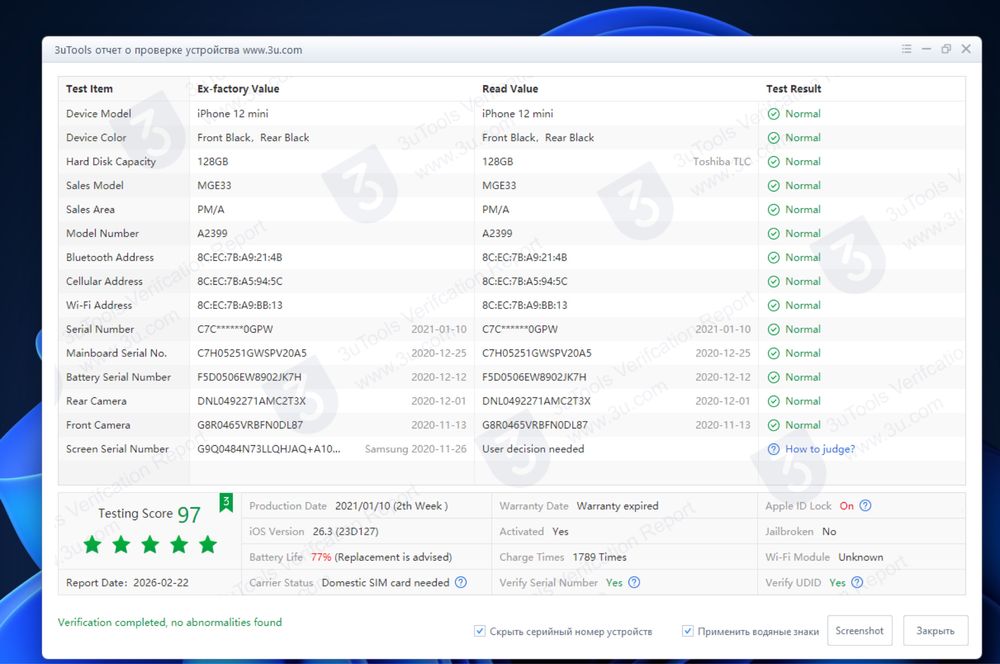Click the Battery Life 77% value

click(321, 557)
